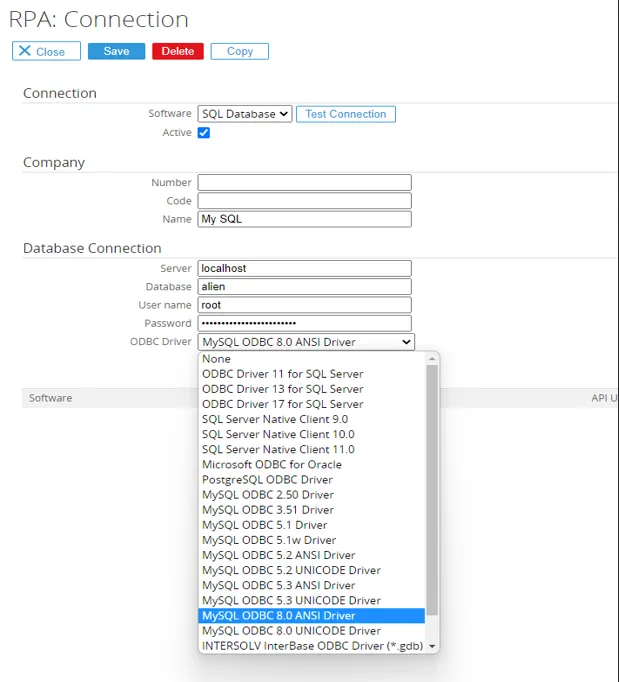619x682 pixels.
Task: Choose None from the driver list
Action: (x=311, y=359)
